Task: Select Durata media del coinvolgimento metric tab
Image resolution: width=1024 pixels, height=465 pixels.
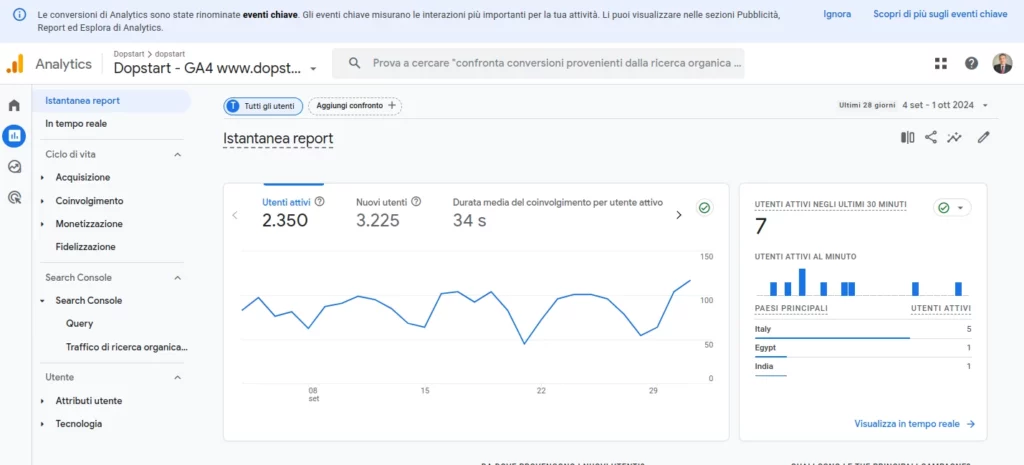Action: tap(558, 213)
